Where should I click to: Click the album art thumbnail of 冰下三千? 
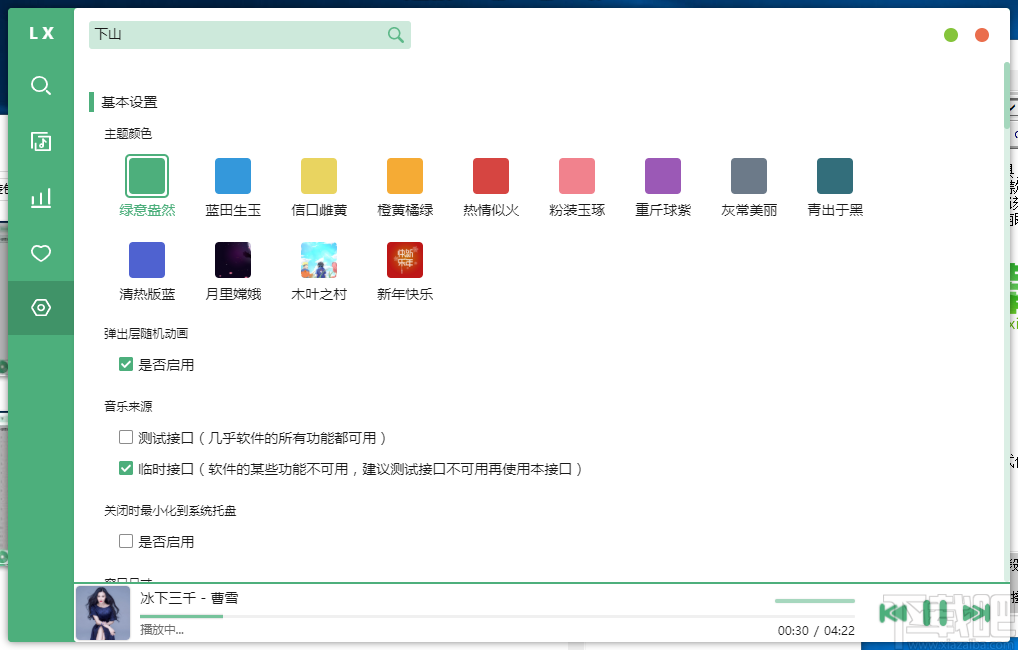(x=102, y=612)
